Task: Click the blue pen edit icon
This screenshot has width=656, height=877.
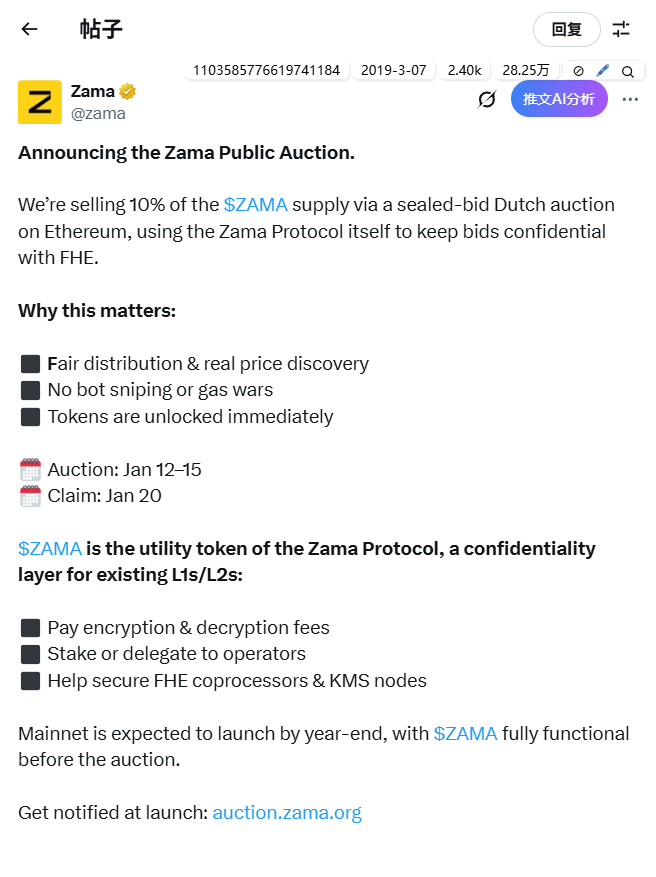Action: [x=602, y=71]
